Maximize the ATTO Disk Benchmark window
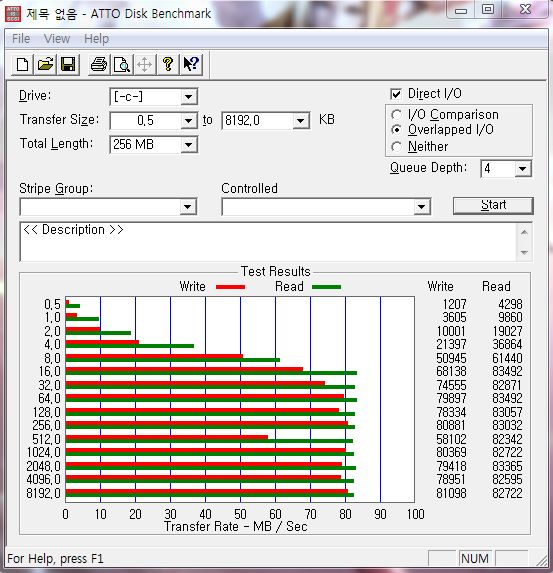 (x=488, y=10)
